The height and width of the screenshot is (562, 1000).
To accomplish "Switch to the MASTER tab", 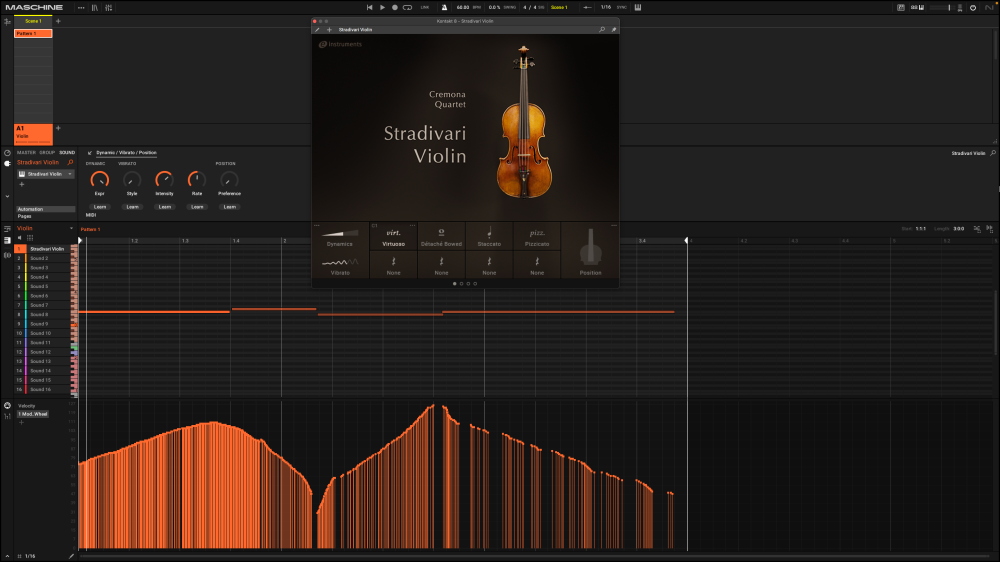I will 27,153.
